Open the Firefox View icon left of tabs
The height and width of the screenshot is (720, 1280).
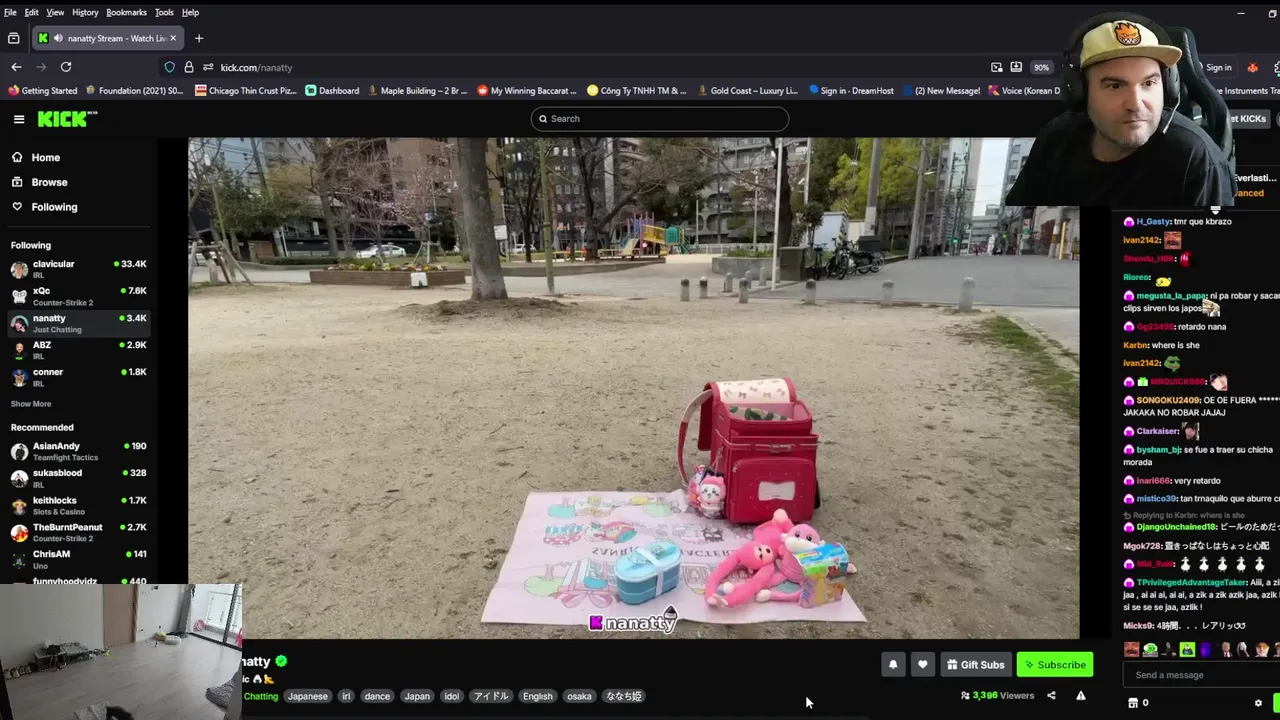(x=13, y=38)
